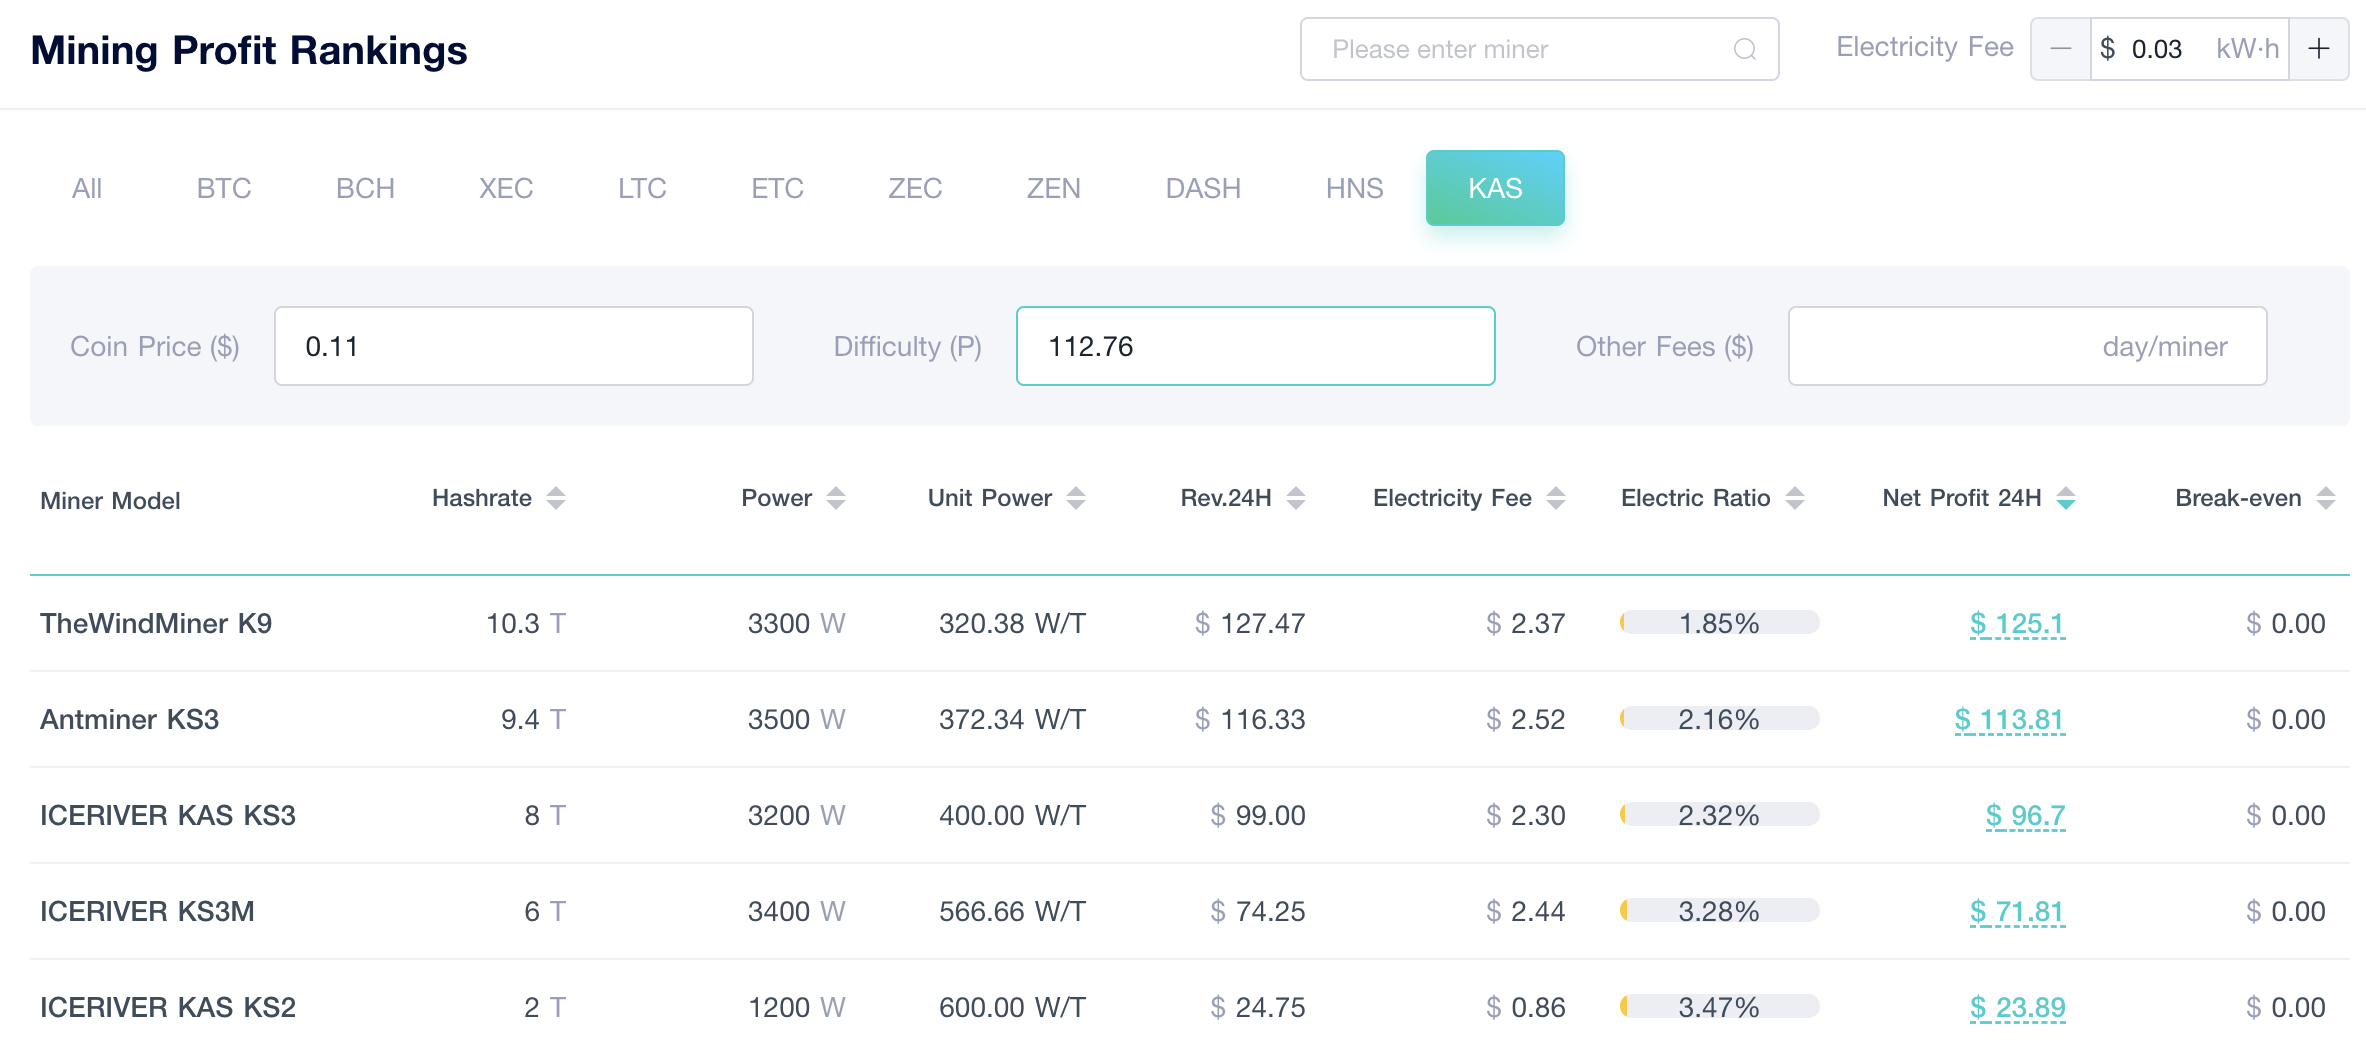Open TheWindMiner K9 net profit link
The height and width of the screenshot is (1040, 2366).
point(2016,624)
